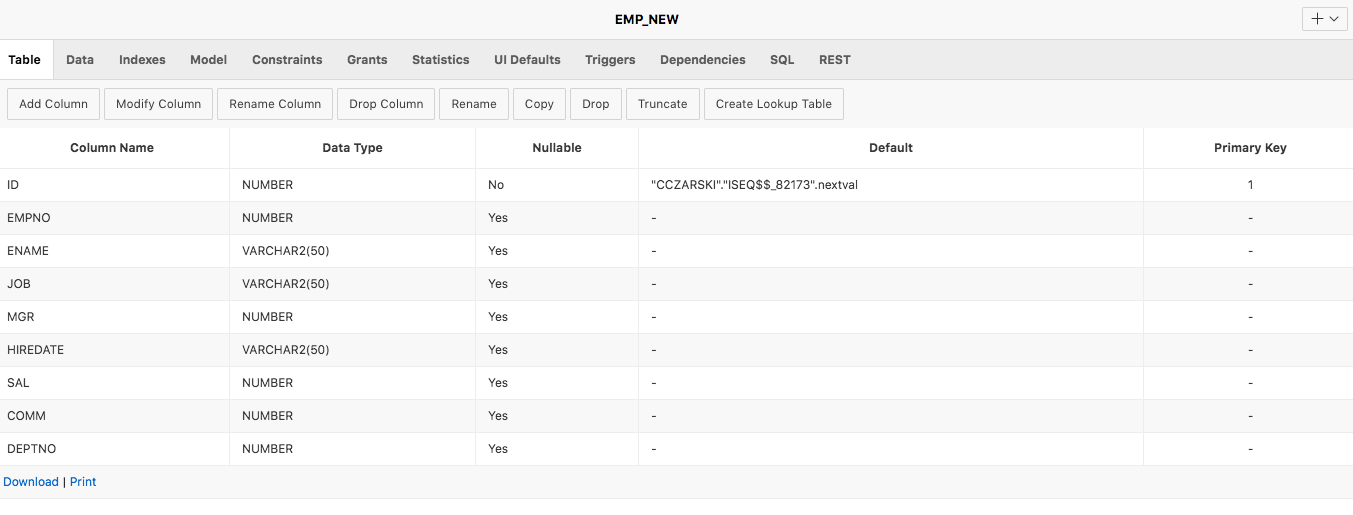The width and height of the screenshot is (1353, 515).
Task: Click Rename Column button
Action: tap(275, 104)
